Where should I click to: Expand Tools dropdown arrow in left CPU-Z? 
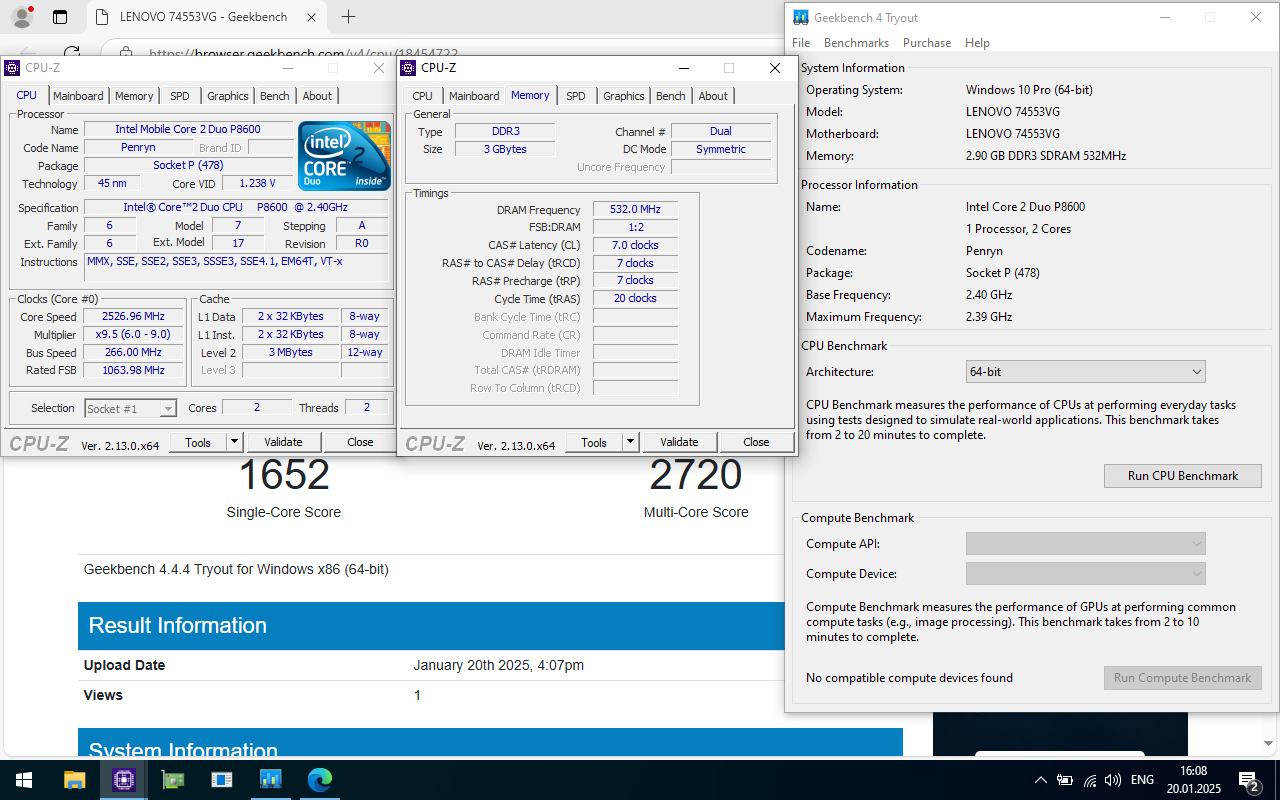tap(234, 442)
